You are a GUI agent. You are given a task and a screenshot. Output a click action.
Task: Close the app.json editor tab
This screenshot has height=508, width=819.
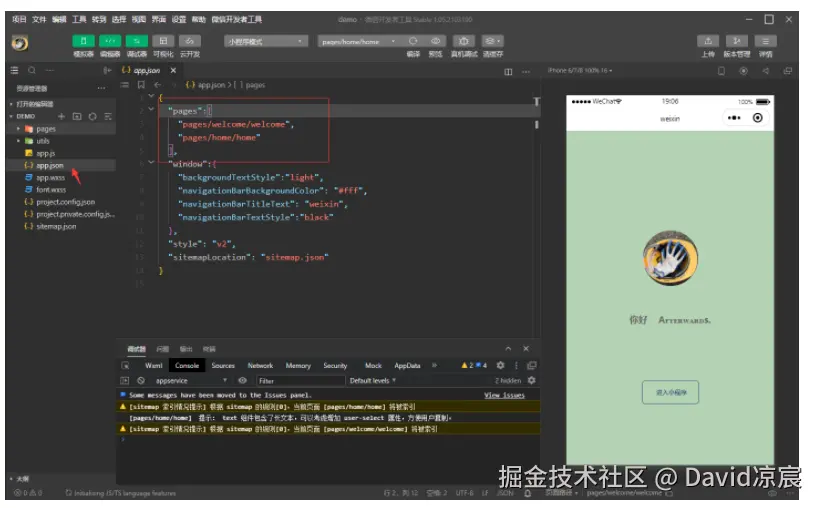[x=173, y=70]
